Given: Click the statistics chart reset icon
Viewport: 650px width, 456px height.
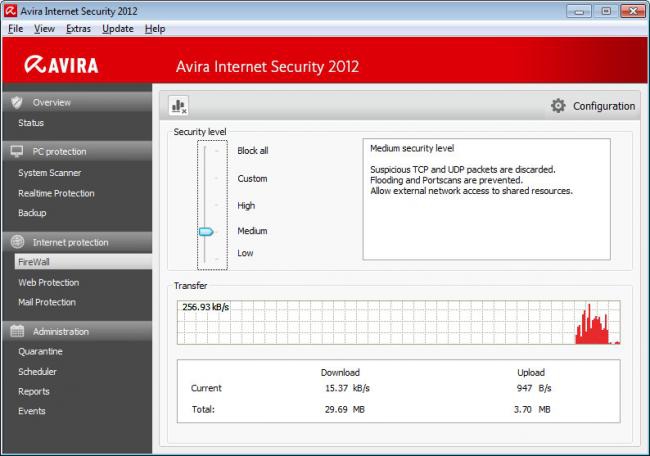Looking at the screenshot, I should tap(179, 106).
